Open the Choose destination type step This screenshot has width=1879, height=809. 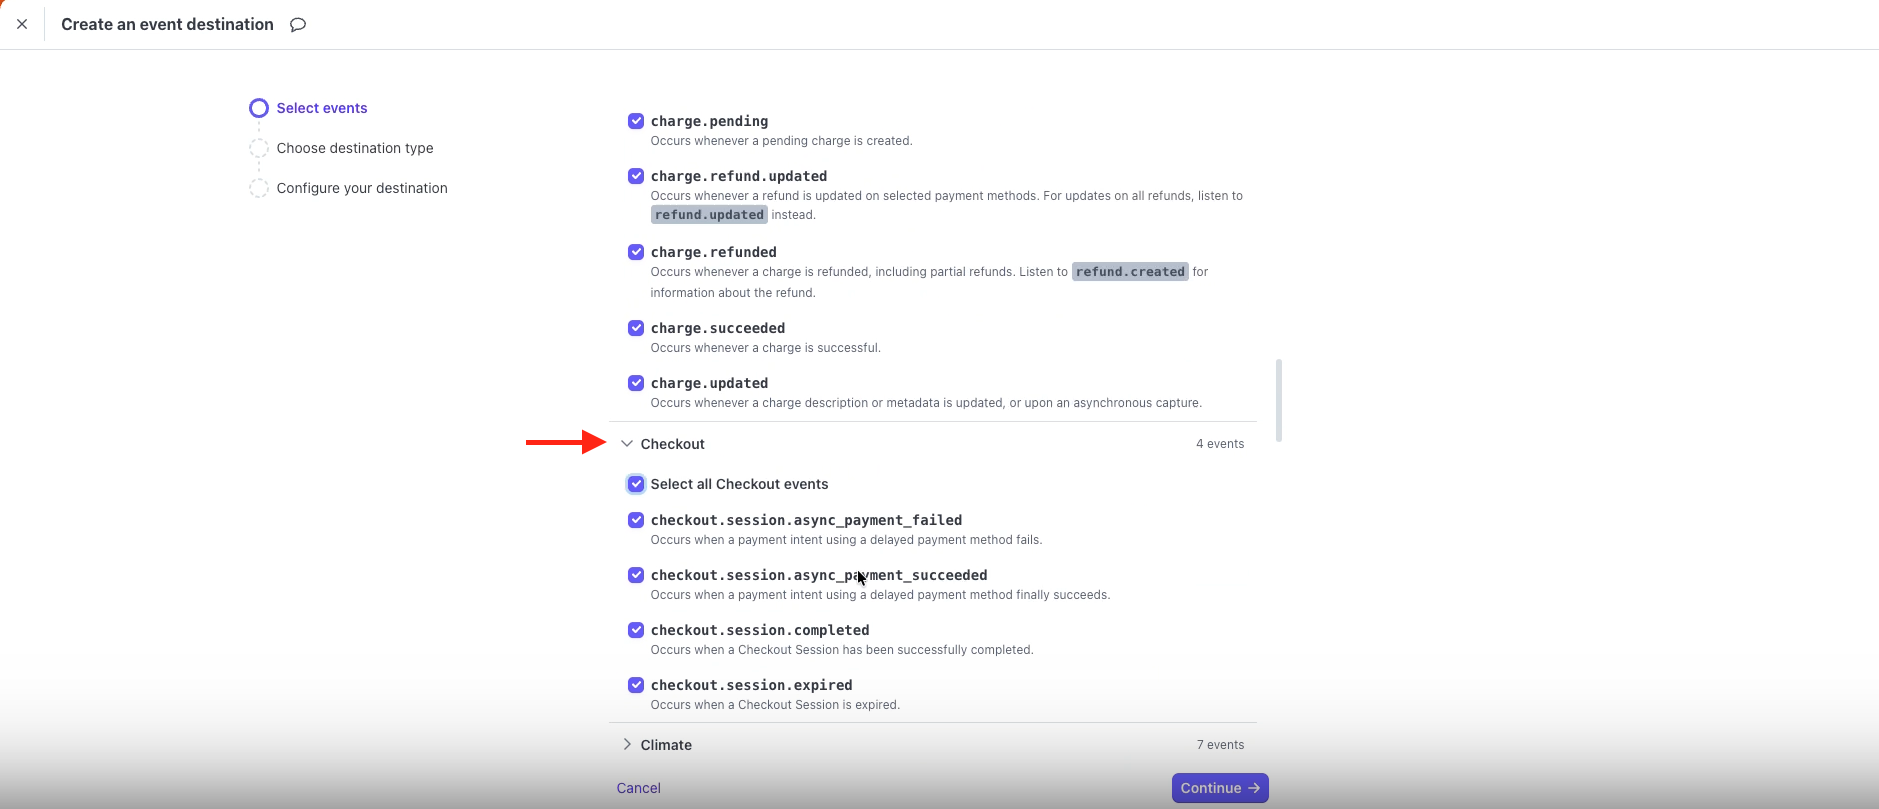(x=355, y=148)
